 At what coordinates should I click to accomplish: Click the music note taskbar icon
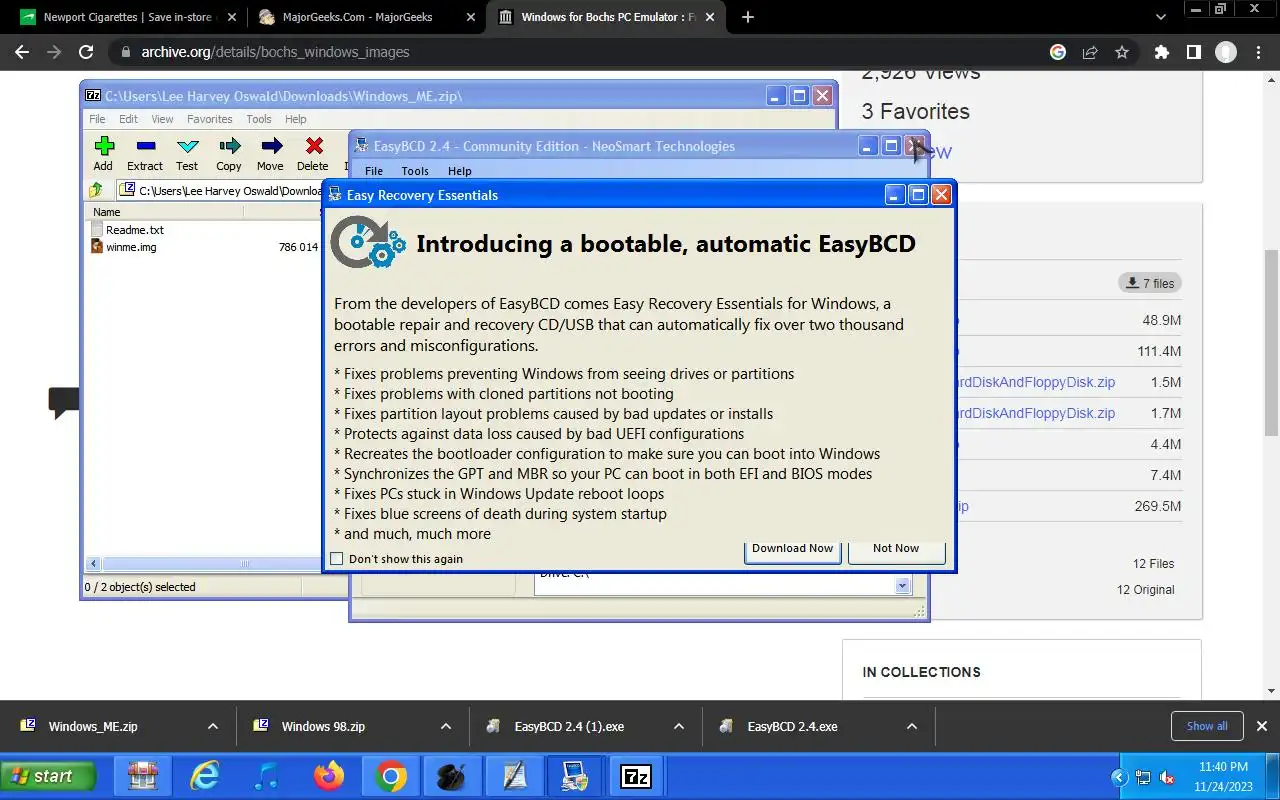coord(267,776)
